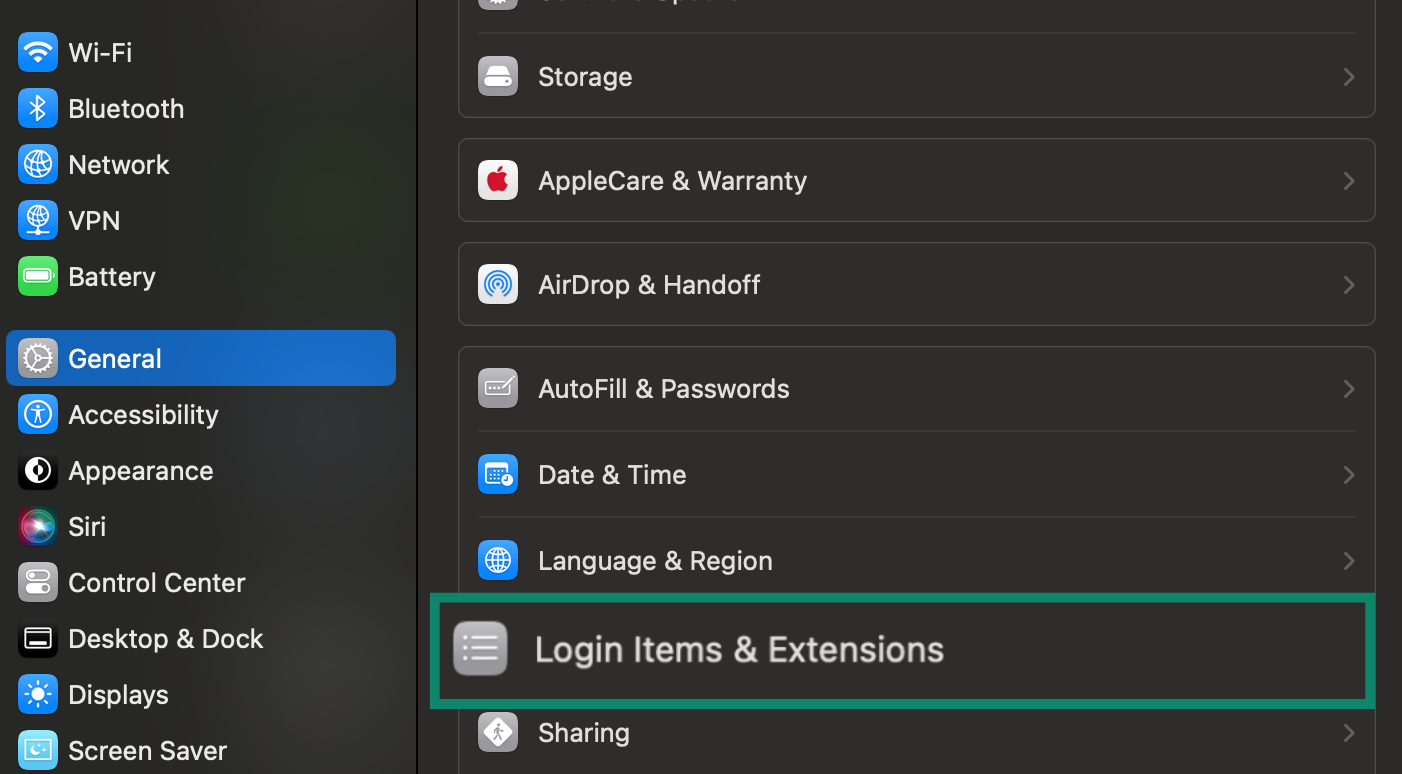Viewport: 1402px width, 774px height.
Task: Click the VPN globe icon
Action: click(x=37, y=220)
